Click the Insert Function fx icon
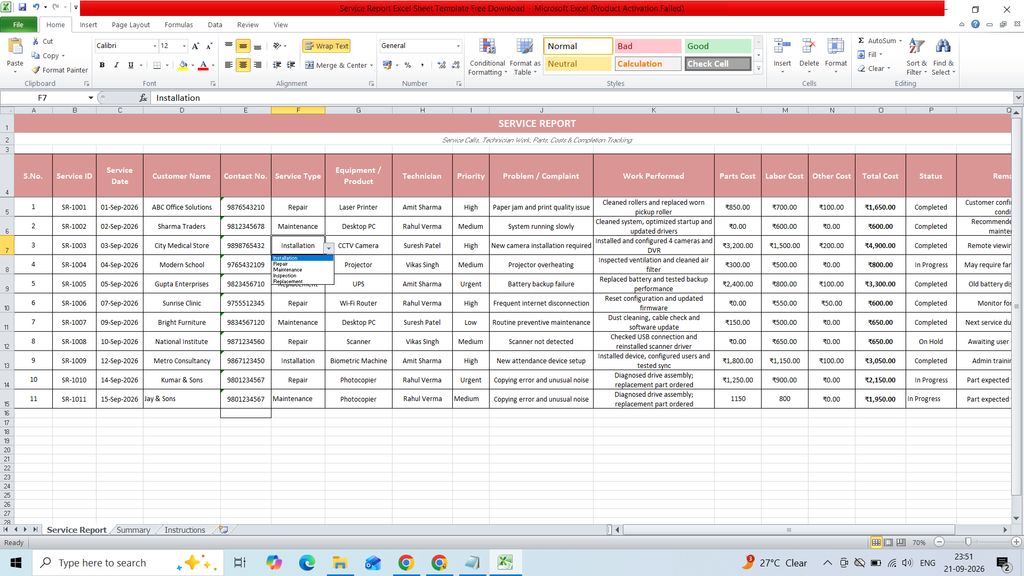 pyautogui.click(x=143, y=97)
